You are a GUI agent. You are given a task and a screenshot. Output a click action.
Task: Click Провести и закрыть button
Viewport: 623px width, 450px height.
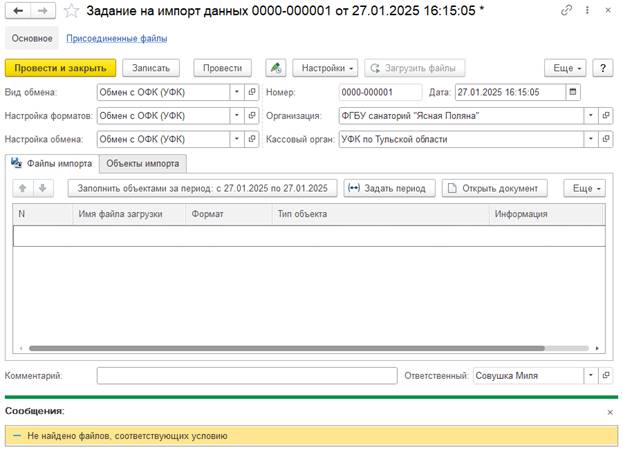pos(60,68)
